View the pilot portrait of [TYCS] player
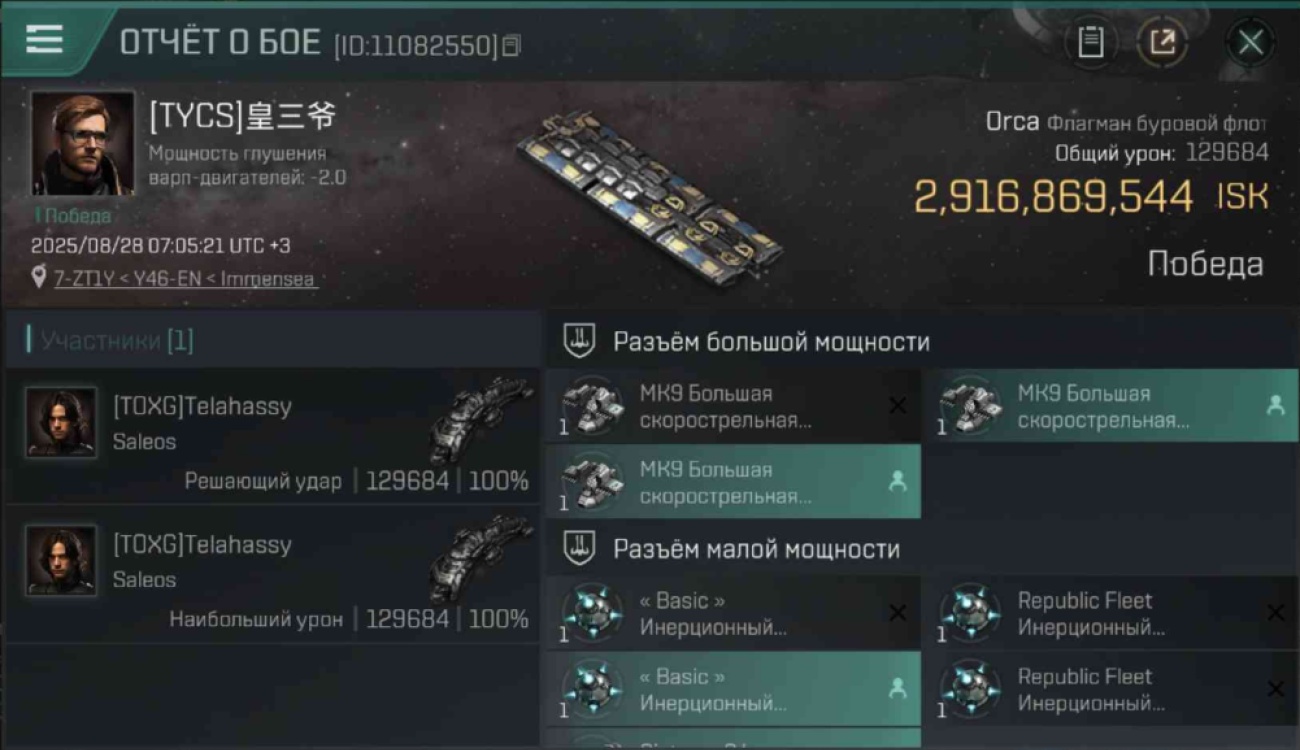Screen dimensions: 1300x750 (x=82, y=143)
